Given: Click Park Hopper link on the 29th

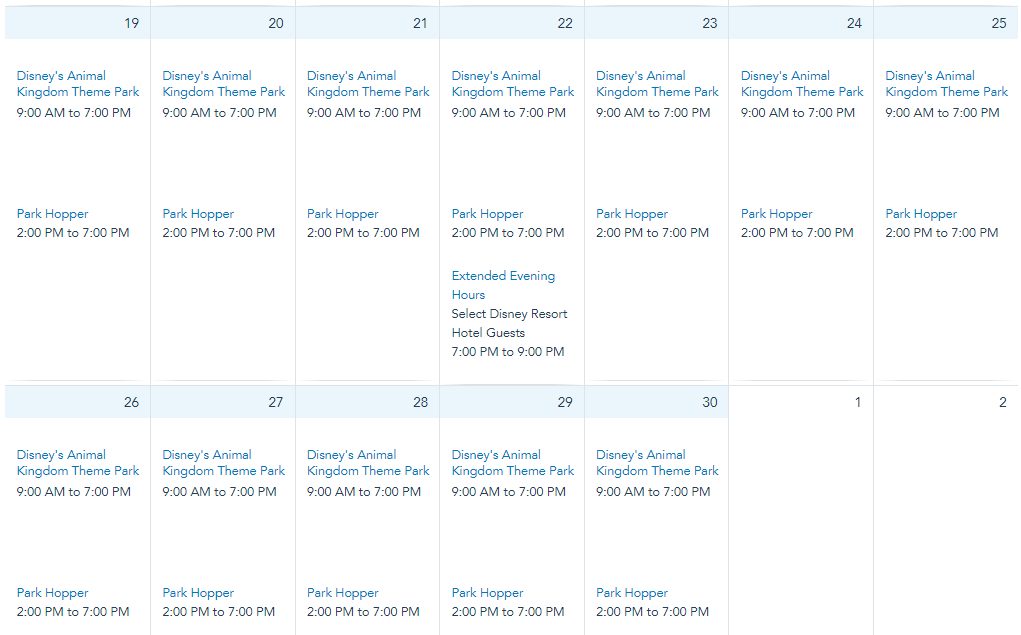Looking at the screenshot, I should coord(487,593).
